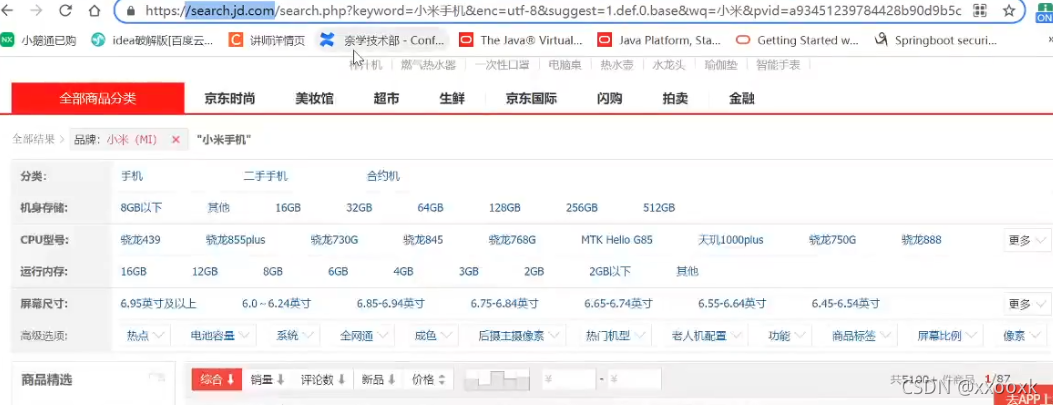Image resolution: width=1053 pixels, height=405 pixels.
Task: Sort results by 新品
Action: (x=379, y=379)
